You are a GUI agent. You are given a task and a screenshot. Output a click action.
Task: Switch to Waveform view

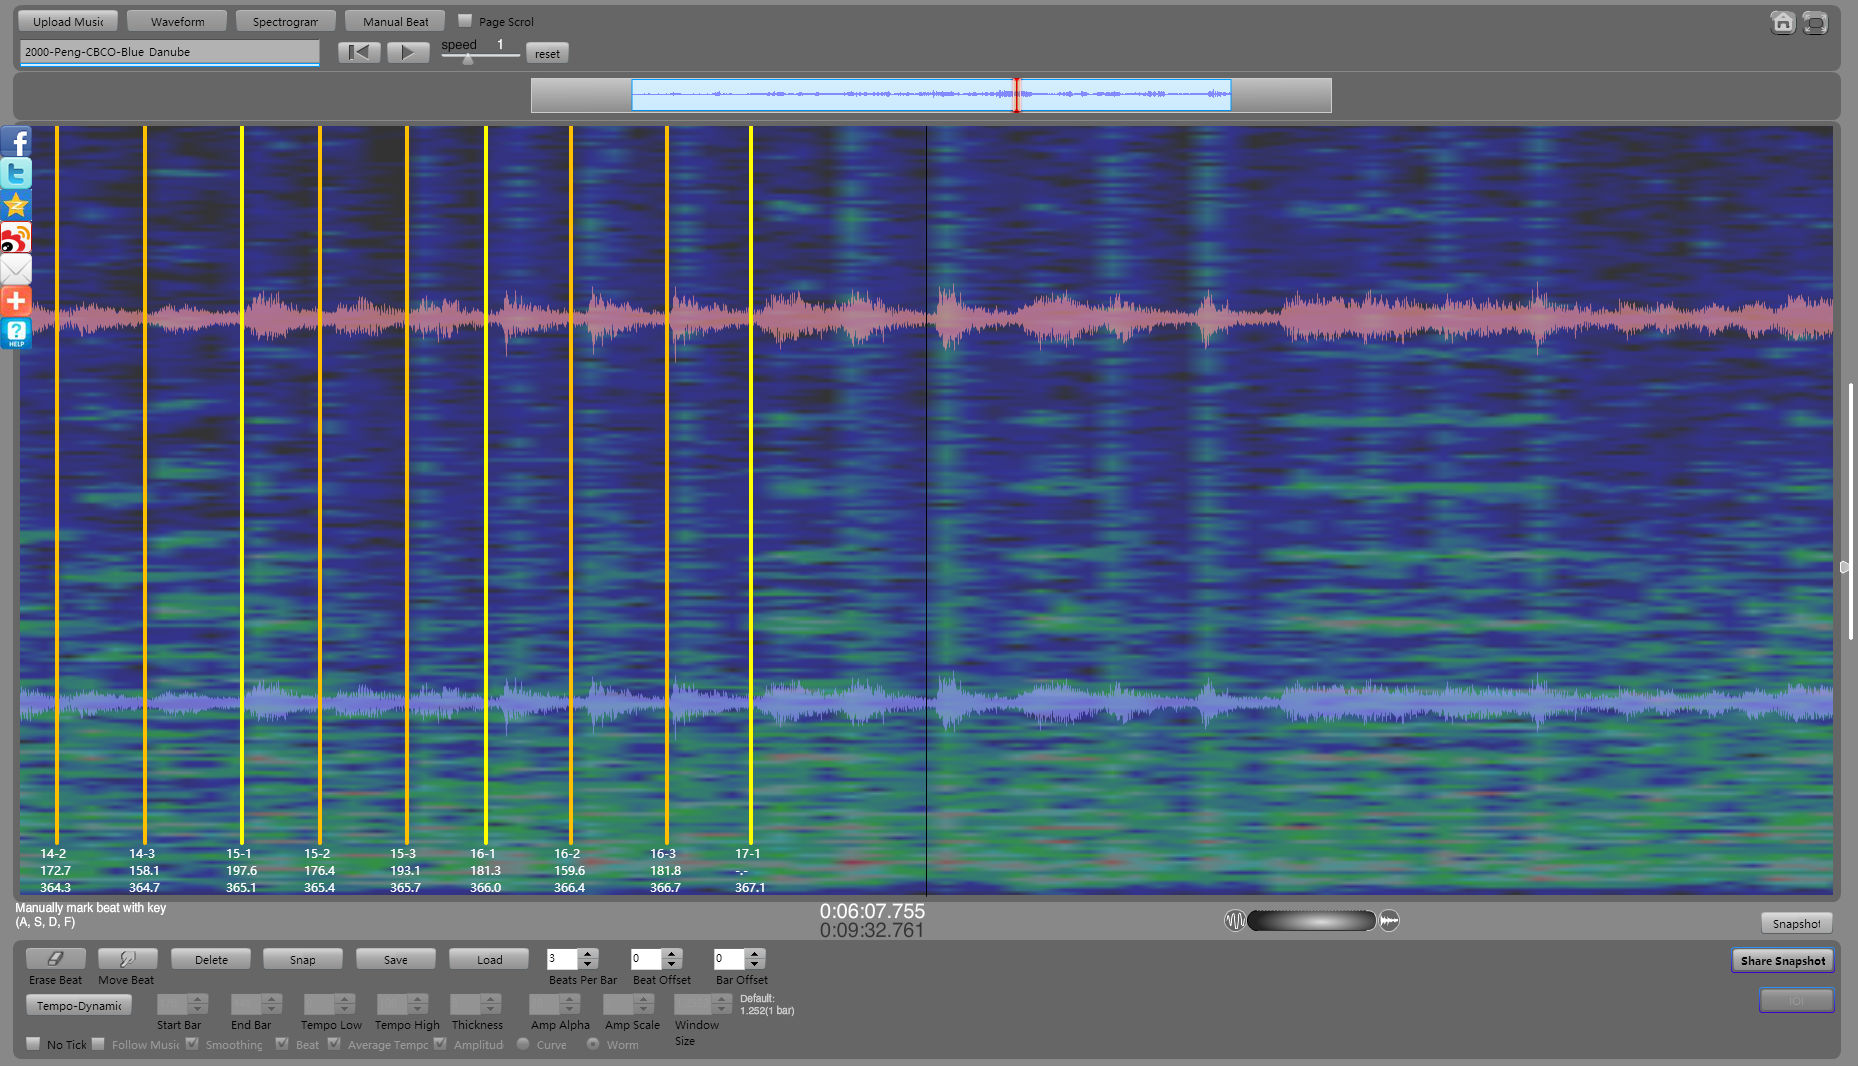click(x=178, y=21)
